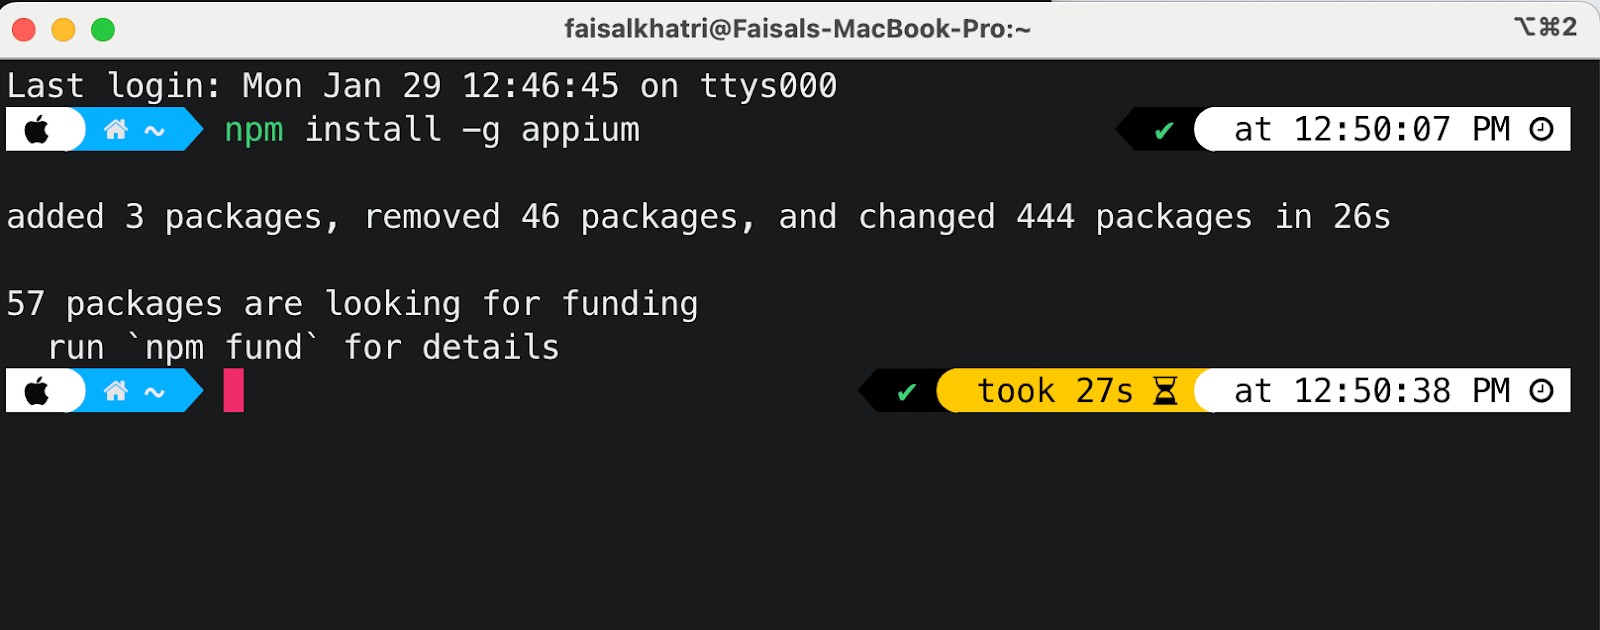Click the Apple logo on the empty prompt line
Viewport: 1600px width, 630px height.
[37, 391]
